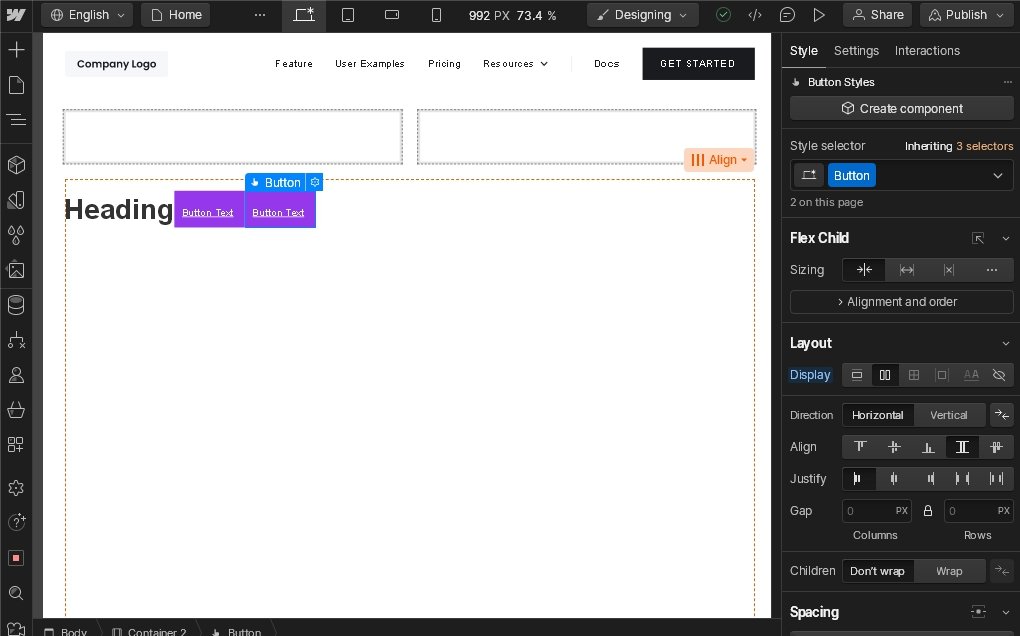Switch to the Interactions tab

pyautogui.click(x=927, y=51)
